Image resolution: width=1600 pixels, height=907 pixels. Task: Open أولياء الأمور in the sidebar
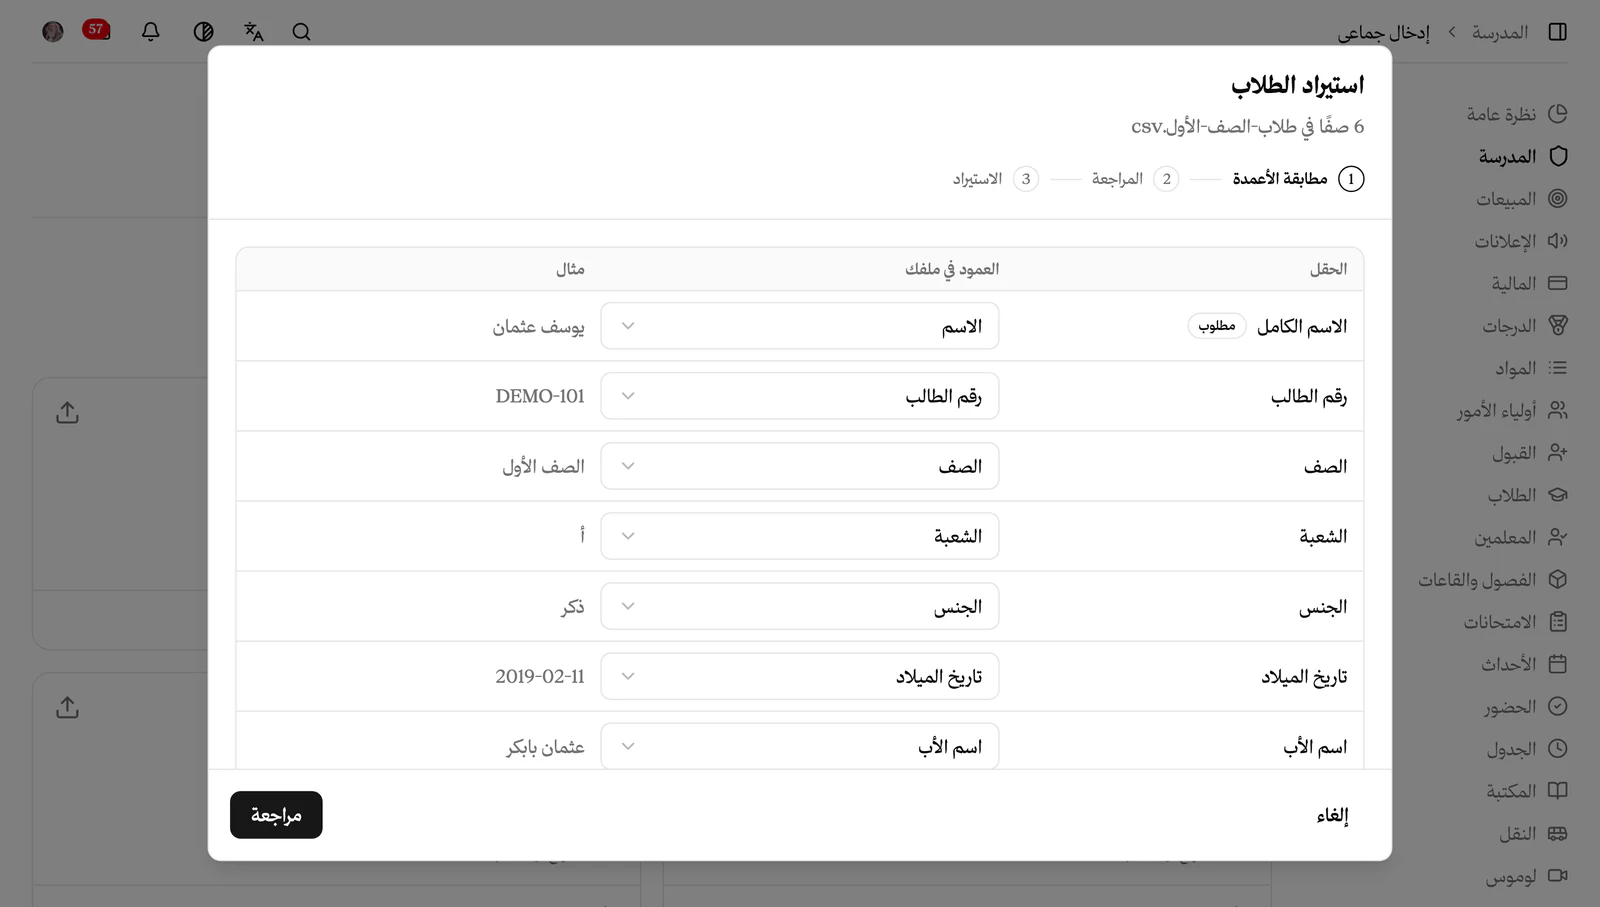pyautogui.click(x=1512, y=411)
